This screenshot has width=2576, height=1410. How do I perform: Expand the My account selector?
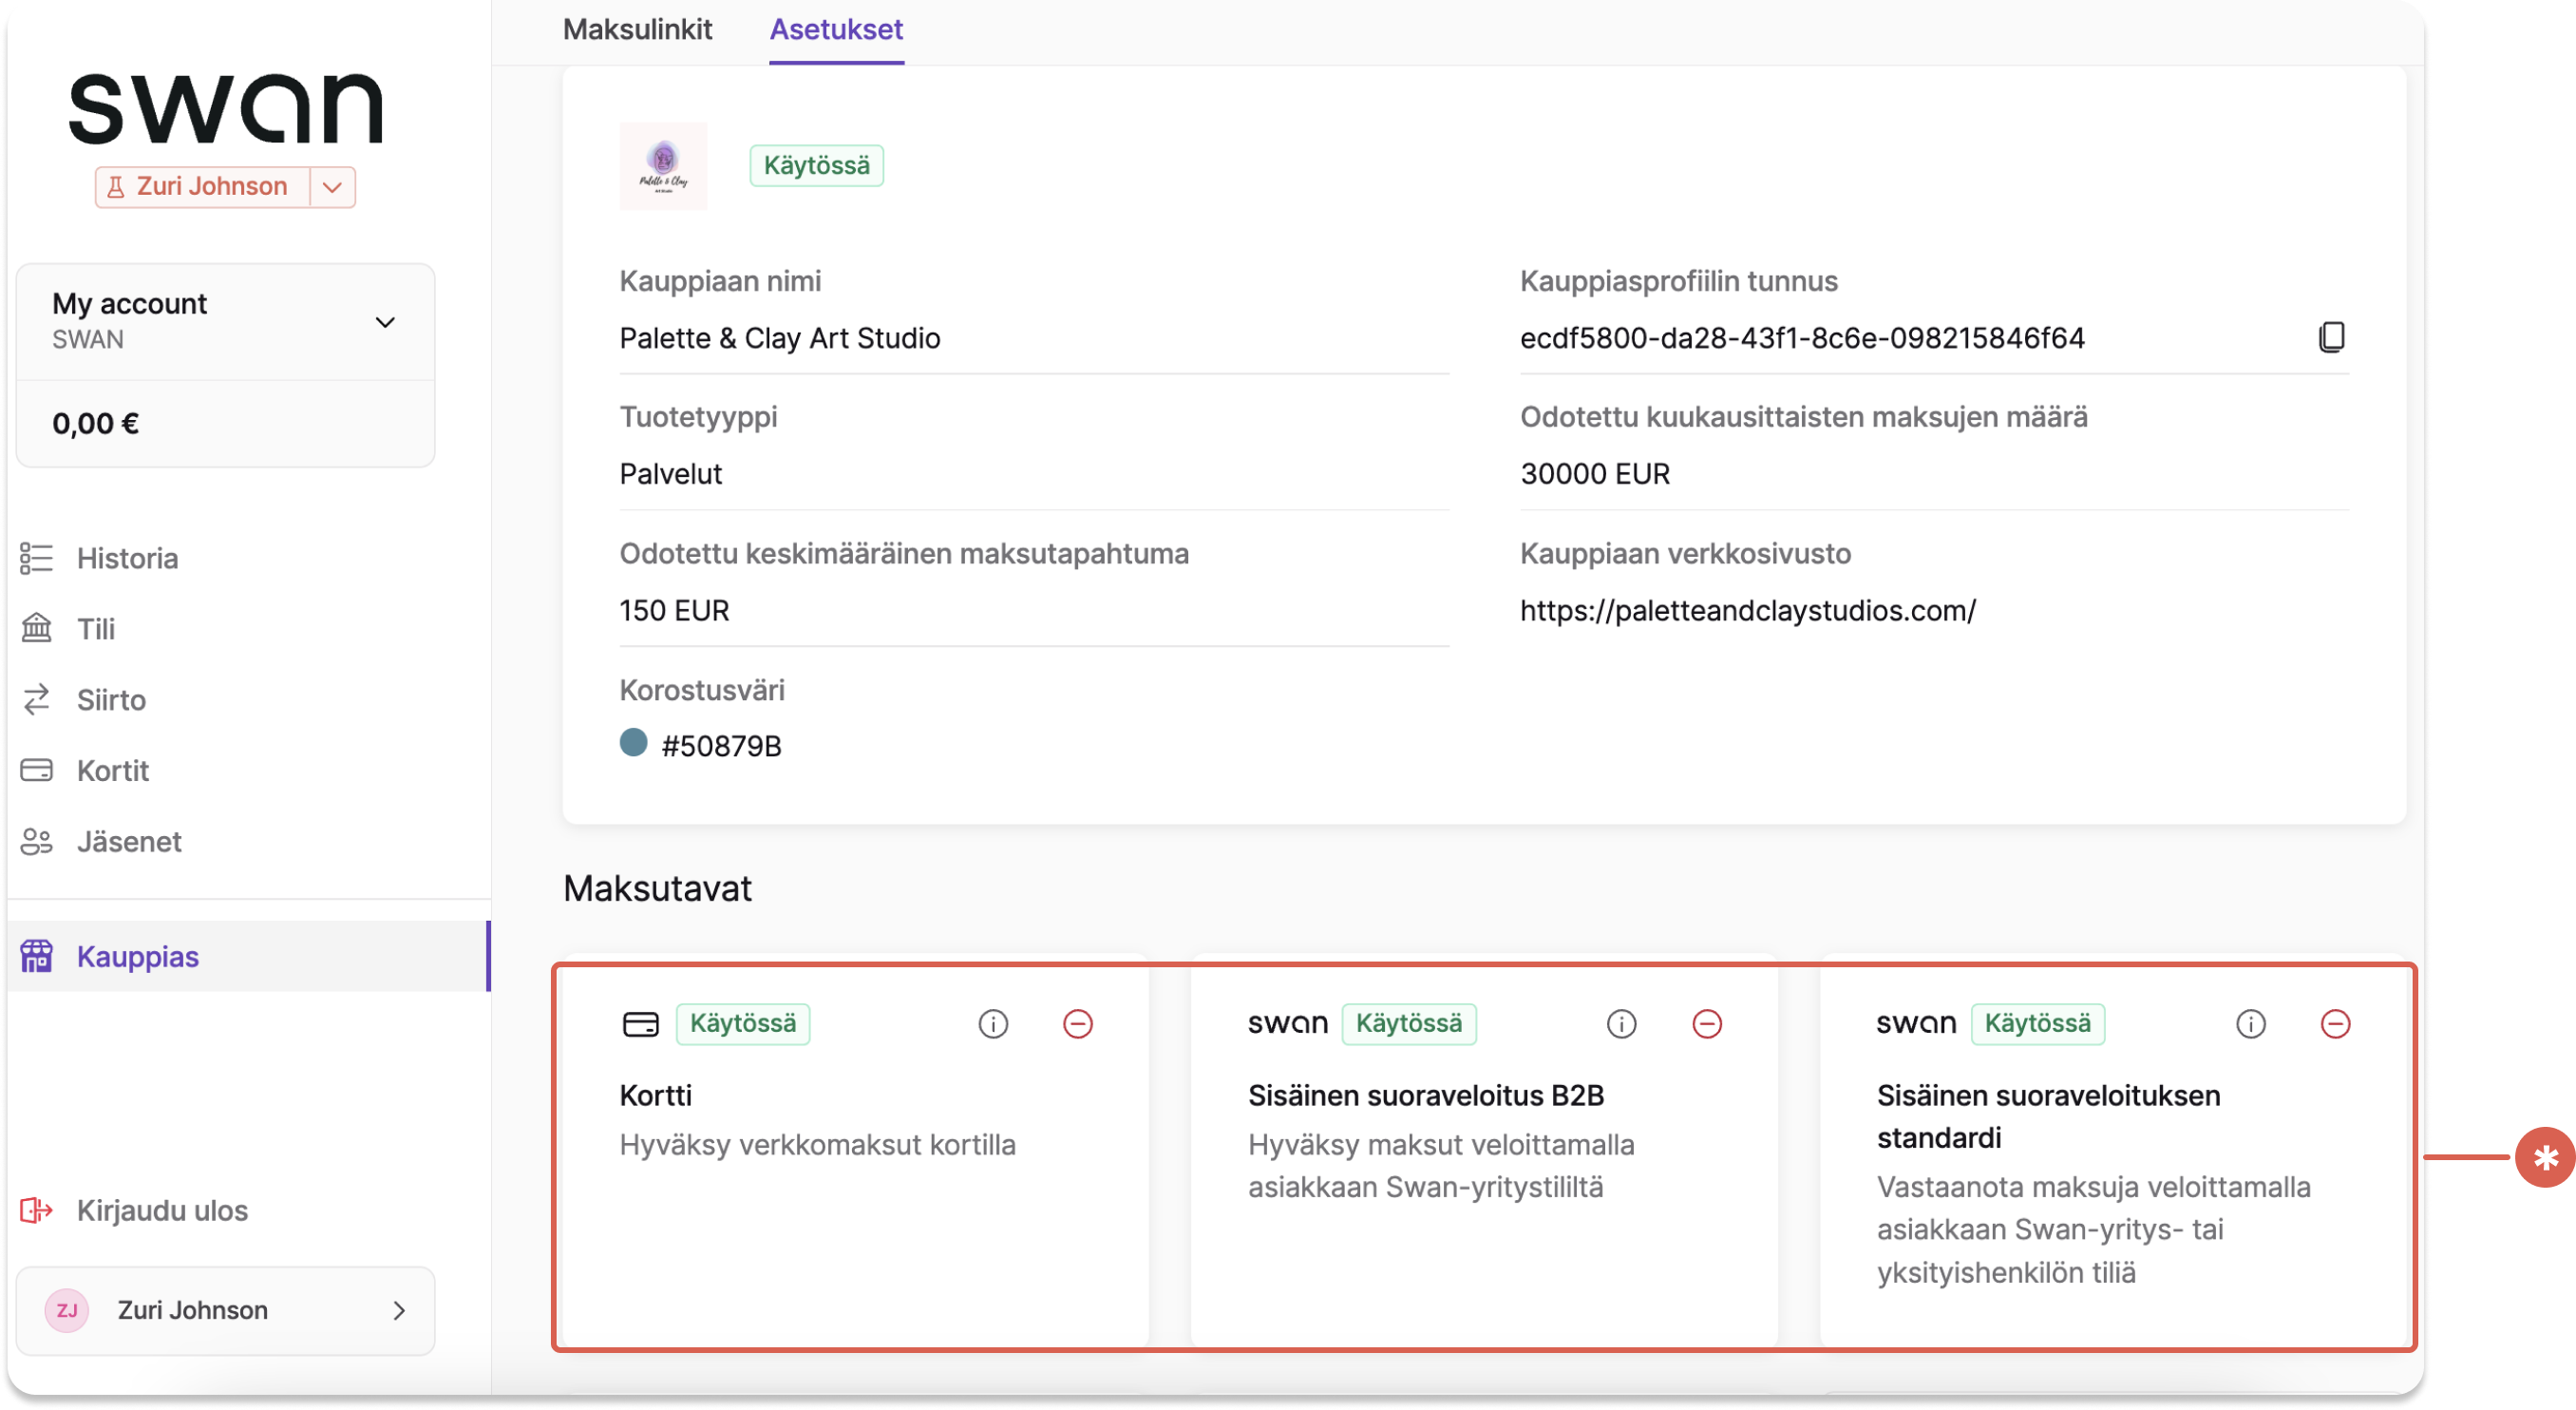[x=384, y=322]
